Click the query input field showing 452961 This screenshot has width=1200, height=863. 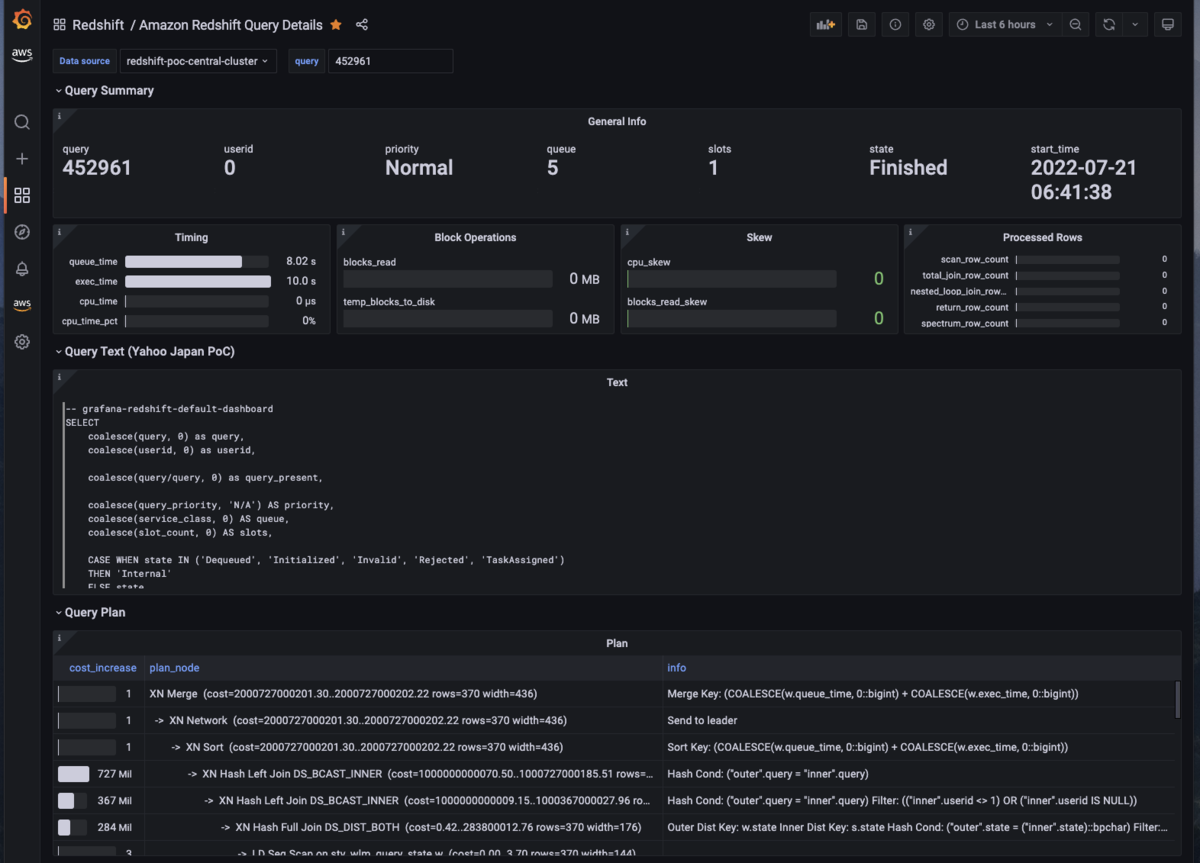pyautogui.click(x=390, y=60)
